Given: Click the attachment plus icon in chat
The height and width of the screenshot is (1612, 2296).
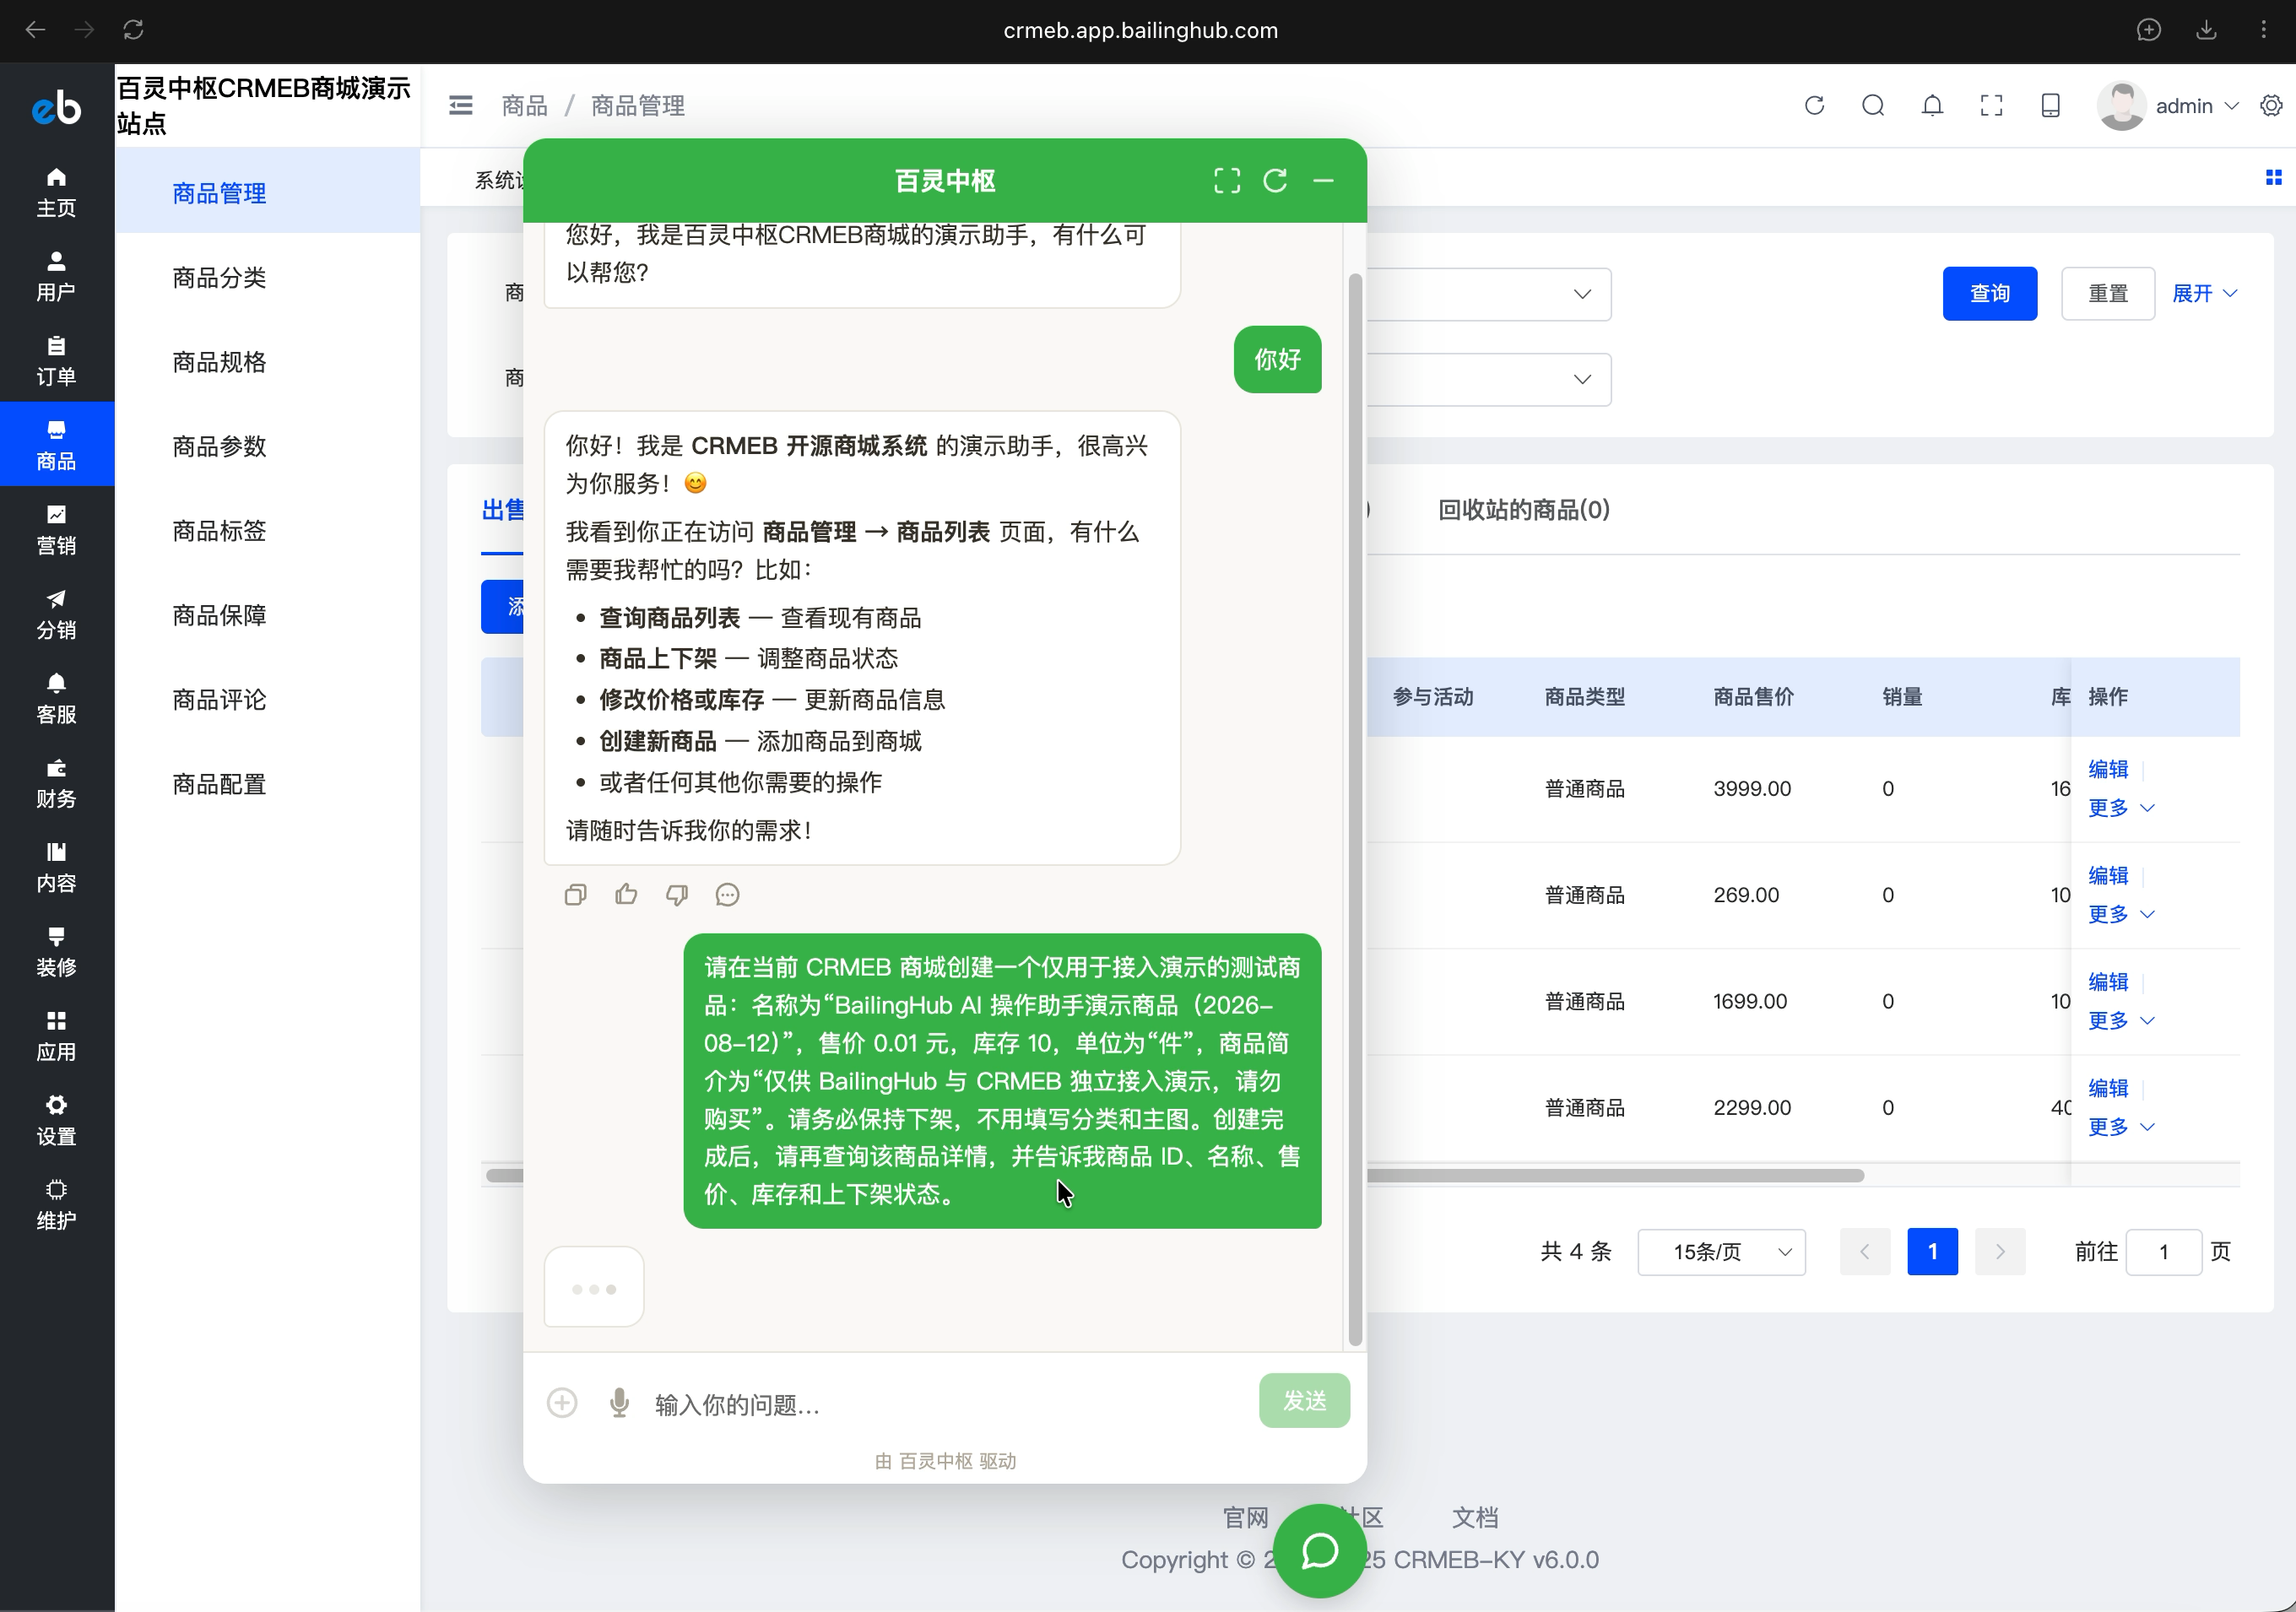Looking at the screenshot, I should click(x=562, y=1402).
